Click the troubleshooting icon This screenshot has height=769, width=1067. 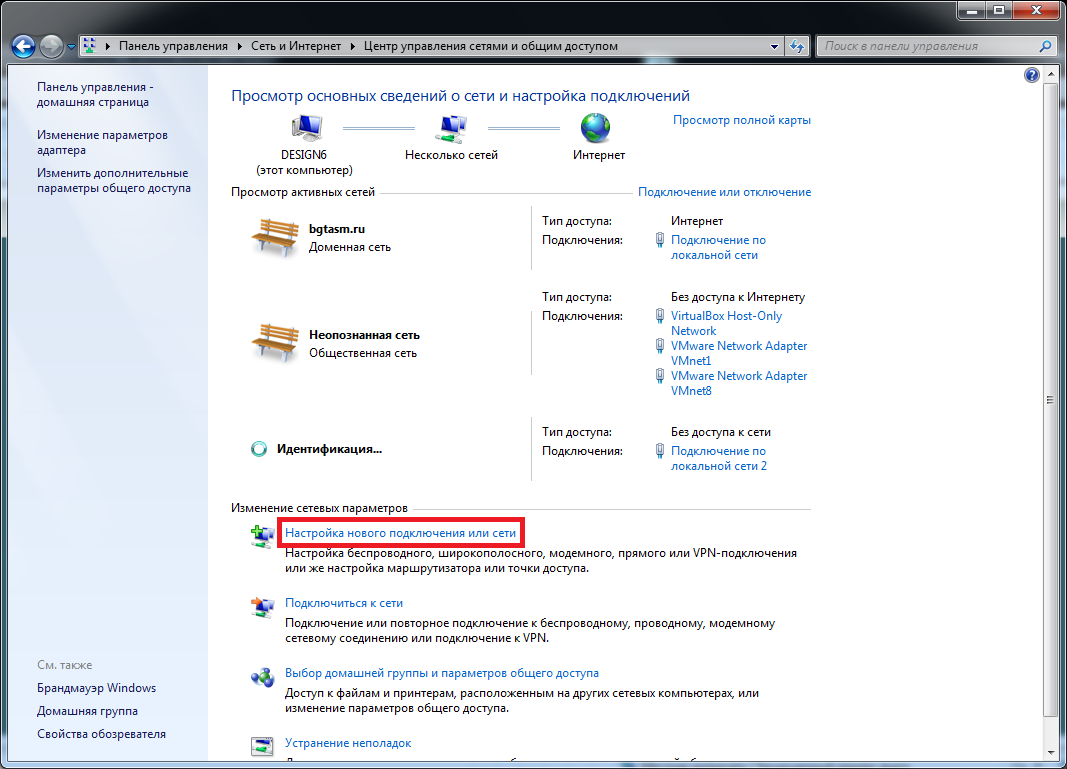coord(263,747)
